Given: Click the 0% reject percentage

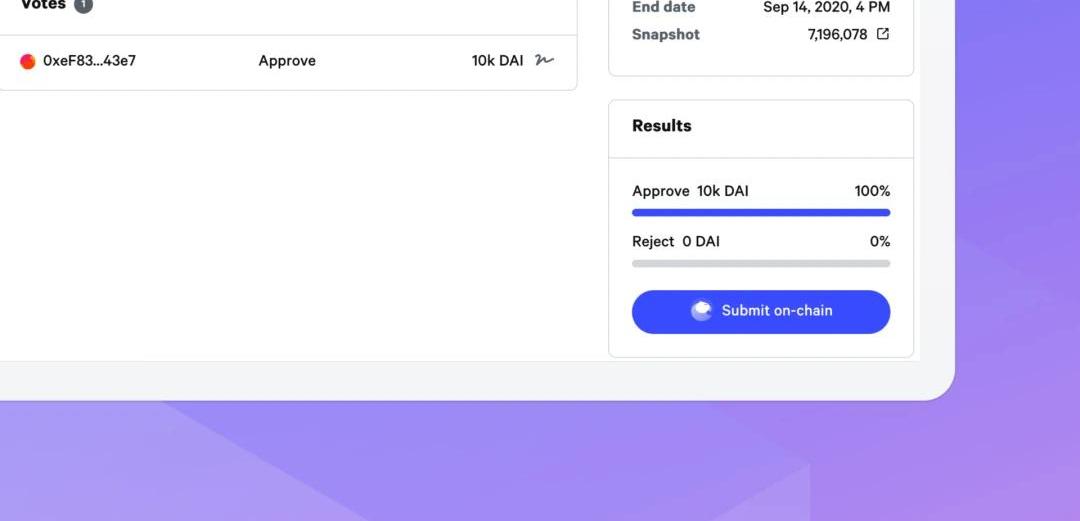Looking at the screenshot, I should pos(880,241).
